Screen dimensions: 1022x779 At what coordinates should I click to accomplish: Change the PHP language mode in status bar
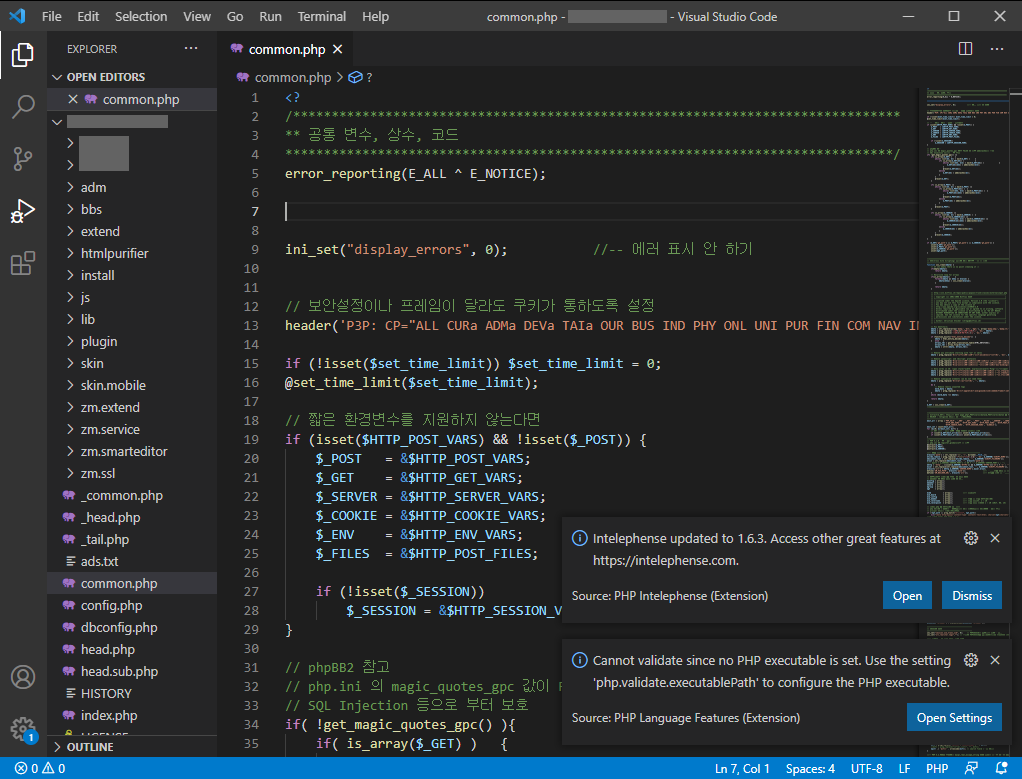tap(937, 769)
